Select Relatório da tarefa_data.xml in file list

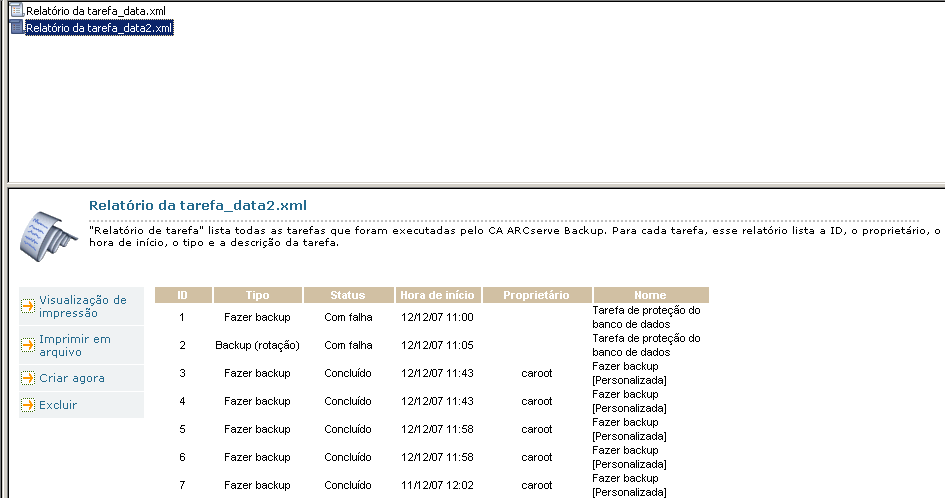[96, 11]
